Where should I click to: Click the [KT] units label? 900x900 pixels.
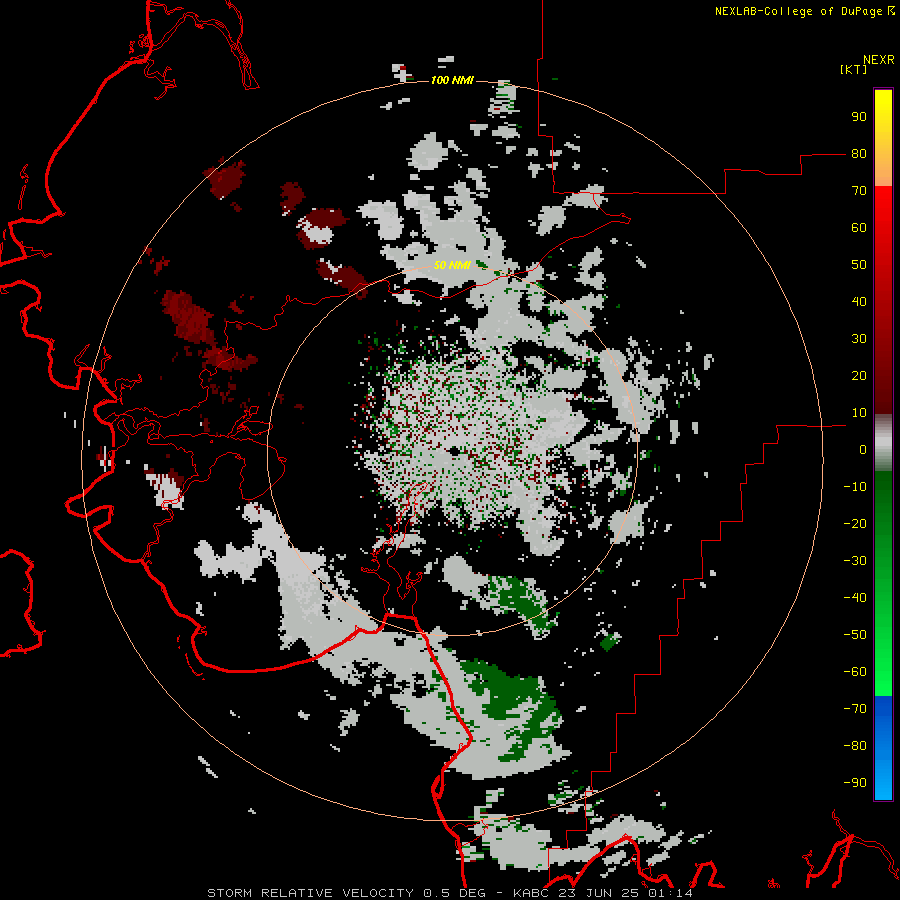pyautogui.click(x=854, y=69)
